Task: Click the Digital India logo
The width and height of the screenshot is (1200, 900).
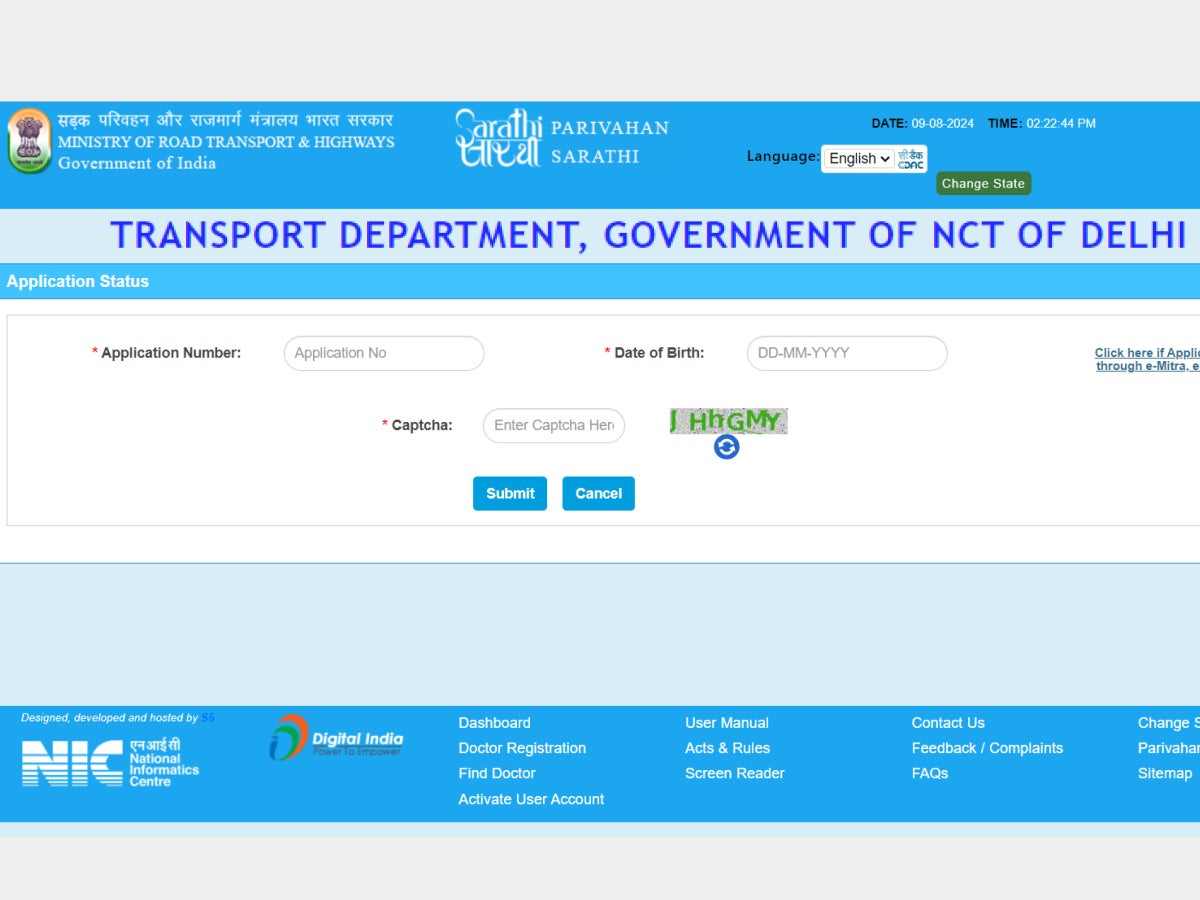Action: tap(335, 740)
